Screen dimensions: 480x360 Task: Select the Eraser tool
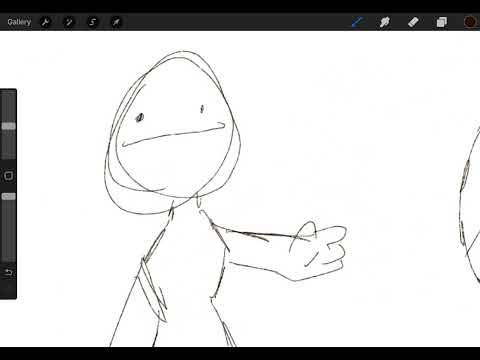[x=413, y=22]
